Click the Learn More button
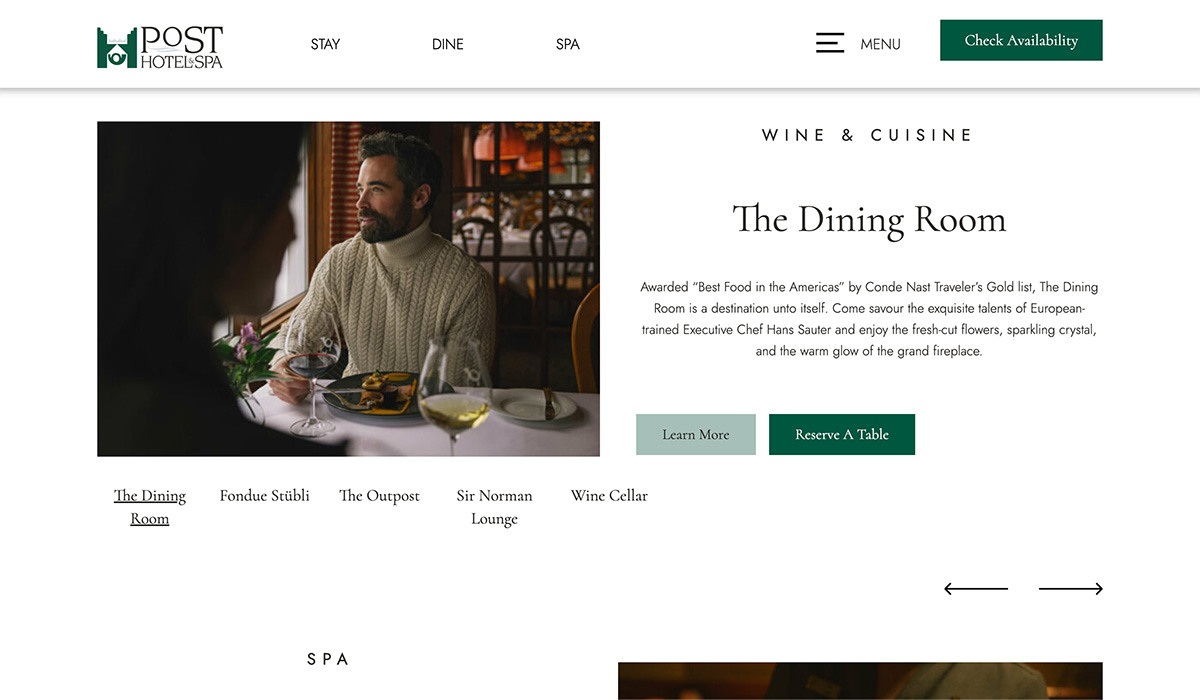The height and width of the screenshot is (700, 1200). pyautogui.click(x=695, y=435)
